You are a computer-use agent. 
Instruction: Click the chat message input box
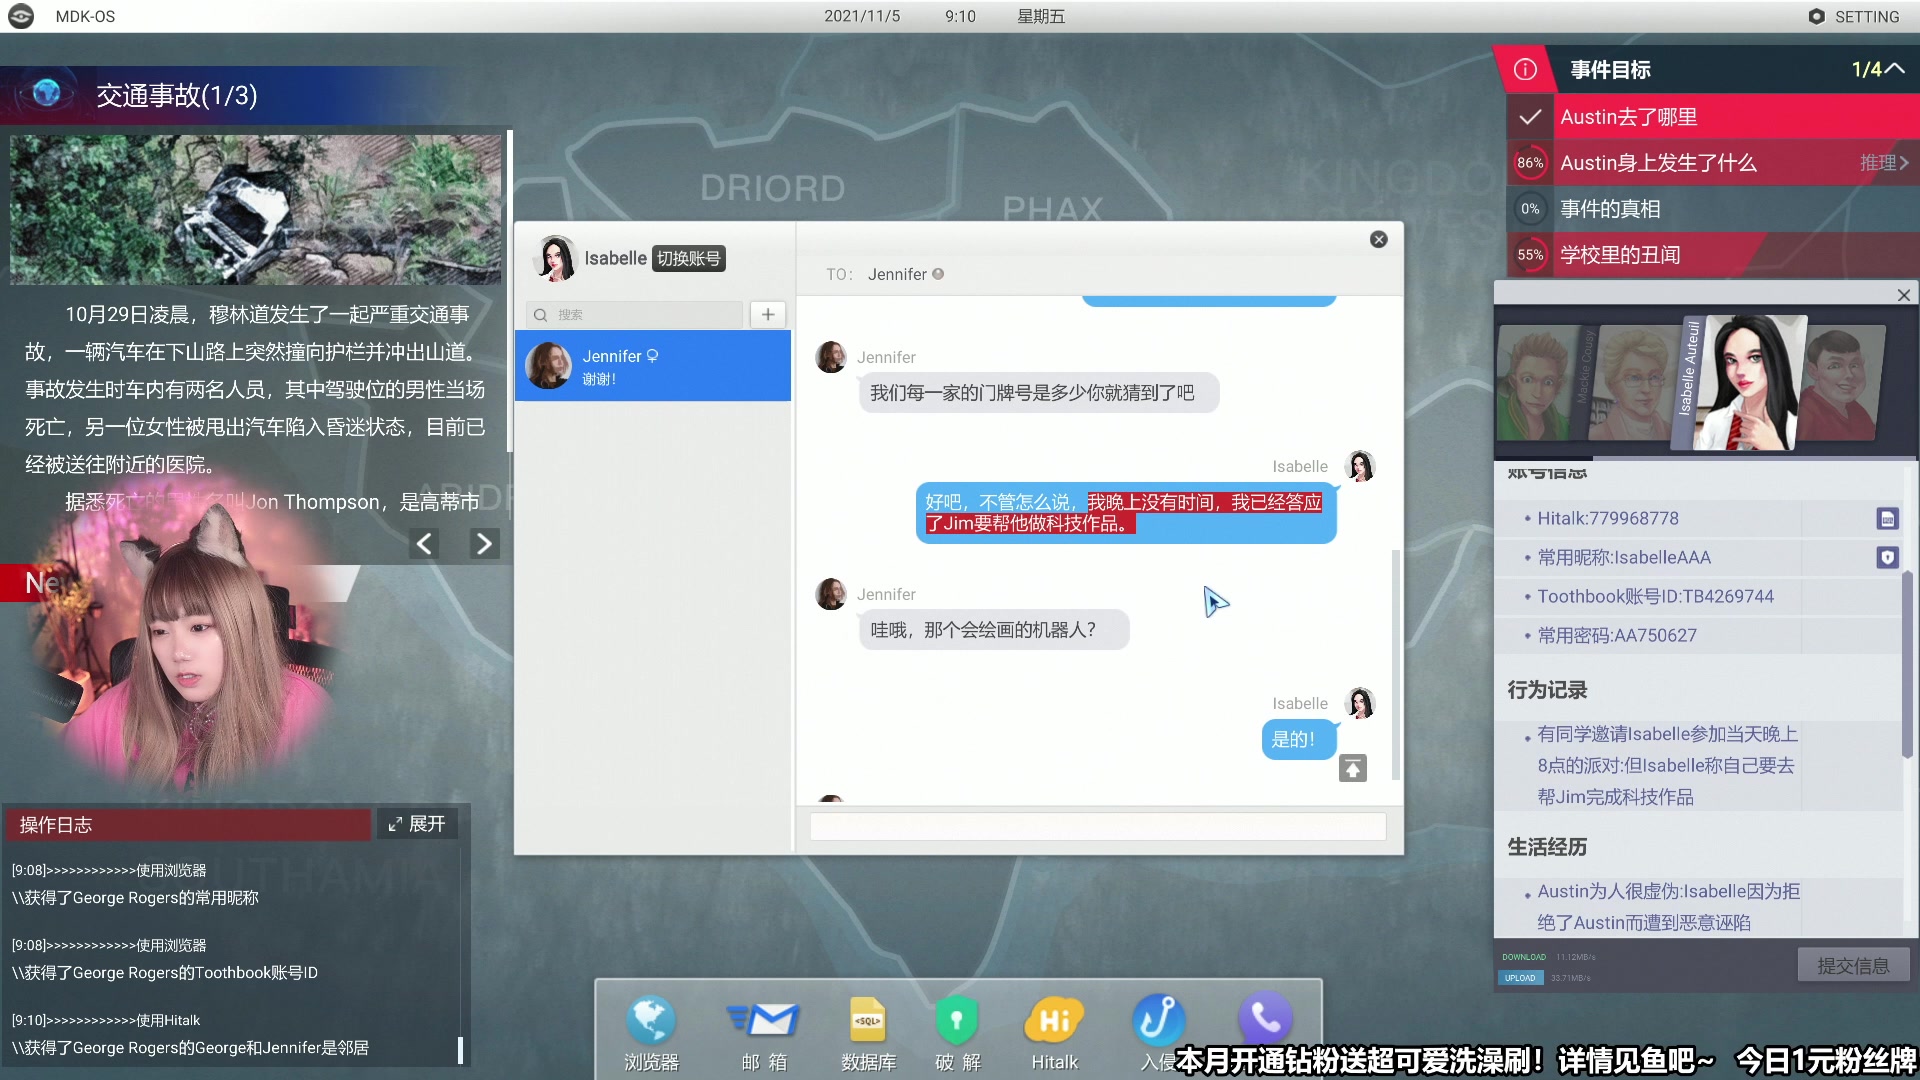tap(1097, 826)
